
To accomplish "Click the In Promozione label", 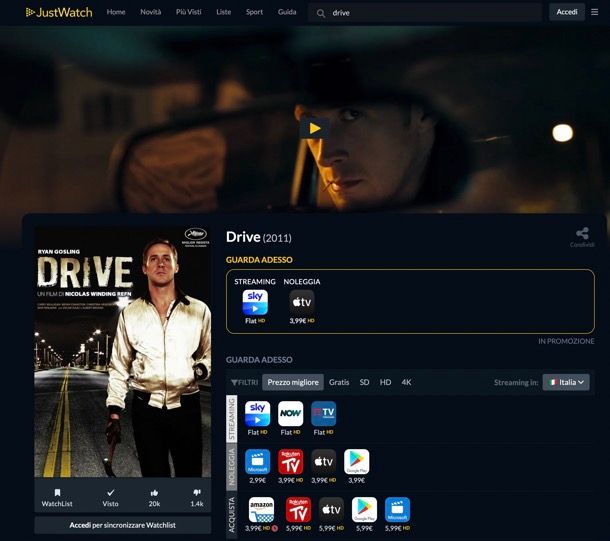I will click(566, 341).
